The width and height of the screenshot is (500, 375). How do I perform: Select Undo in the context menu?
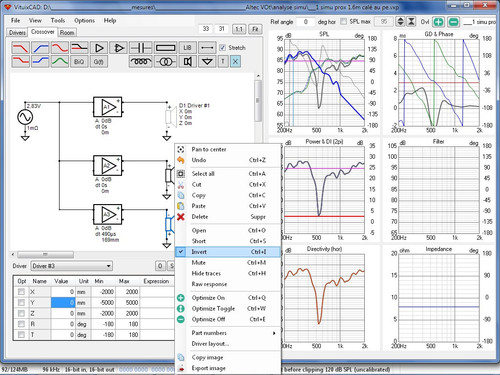[228, 160]
